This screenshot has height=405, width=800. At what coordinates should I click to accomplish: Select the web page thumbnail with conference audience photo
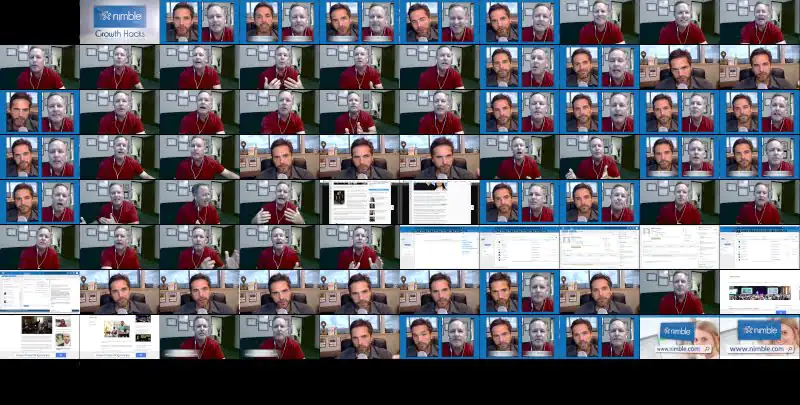760,292
